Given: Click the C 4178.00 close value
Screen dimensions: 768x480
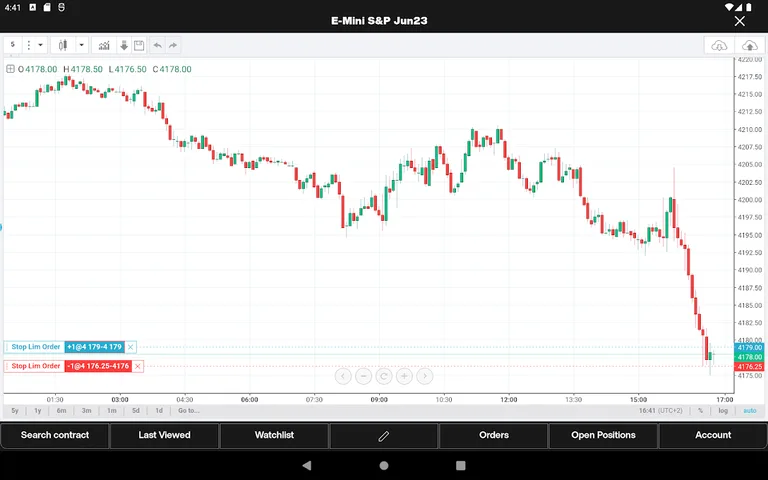Looking at the screenshot, I should click(x=172, y=69).
